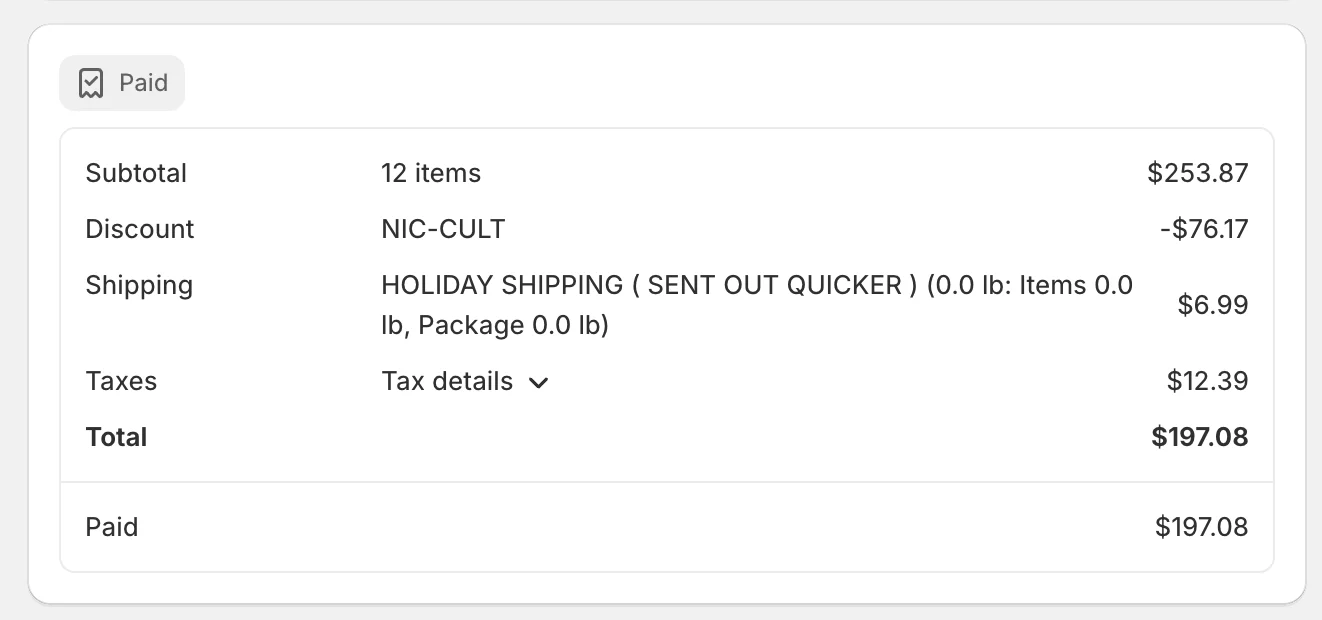Screen dimensions: 1322x620
Task: Expand the Tax details chevron arrow
Action: tap(539, 382)
